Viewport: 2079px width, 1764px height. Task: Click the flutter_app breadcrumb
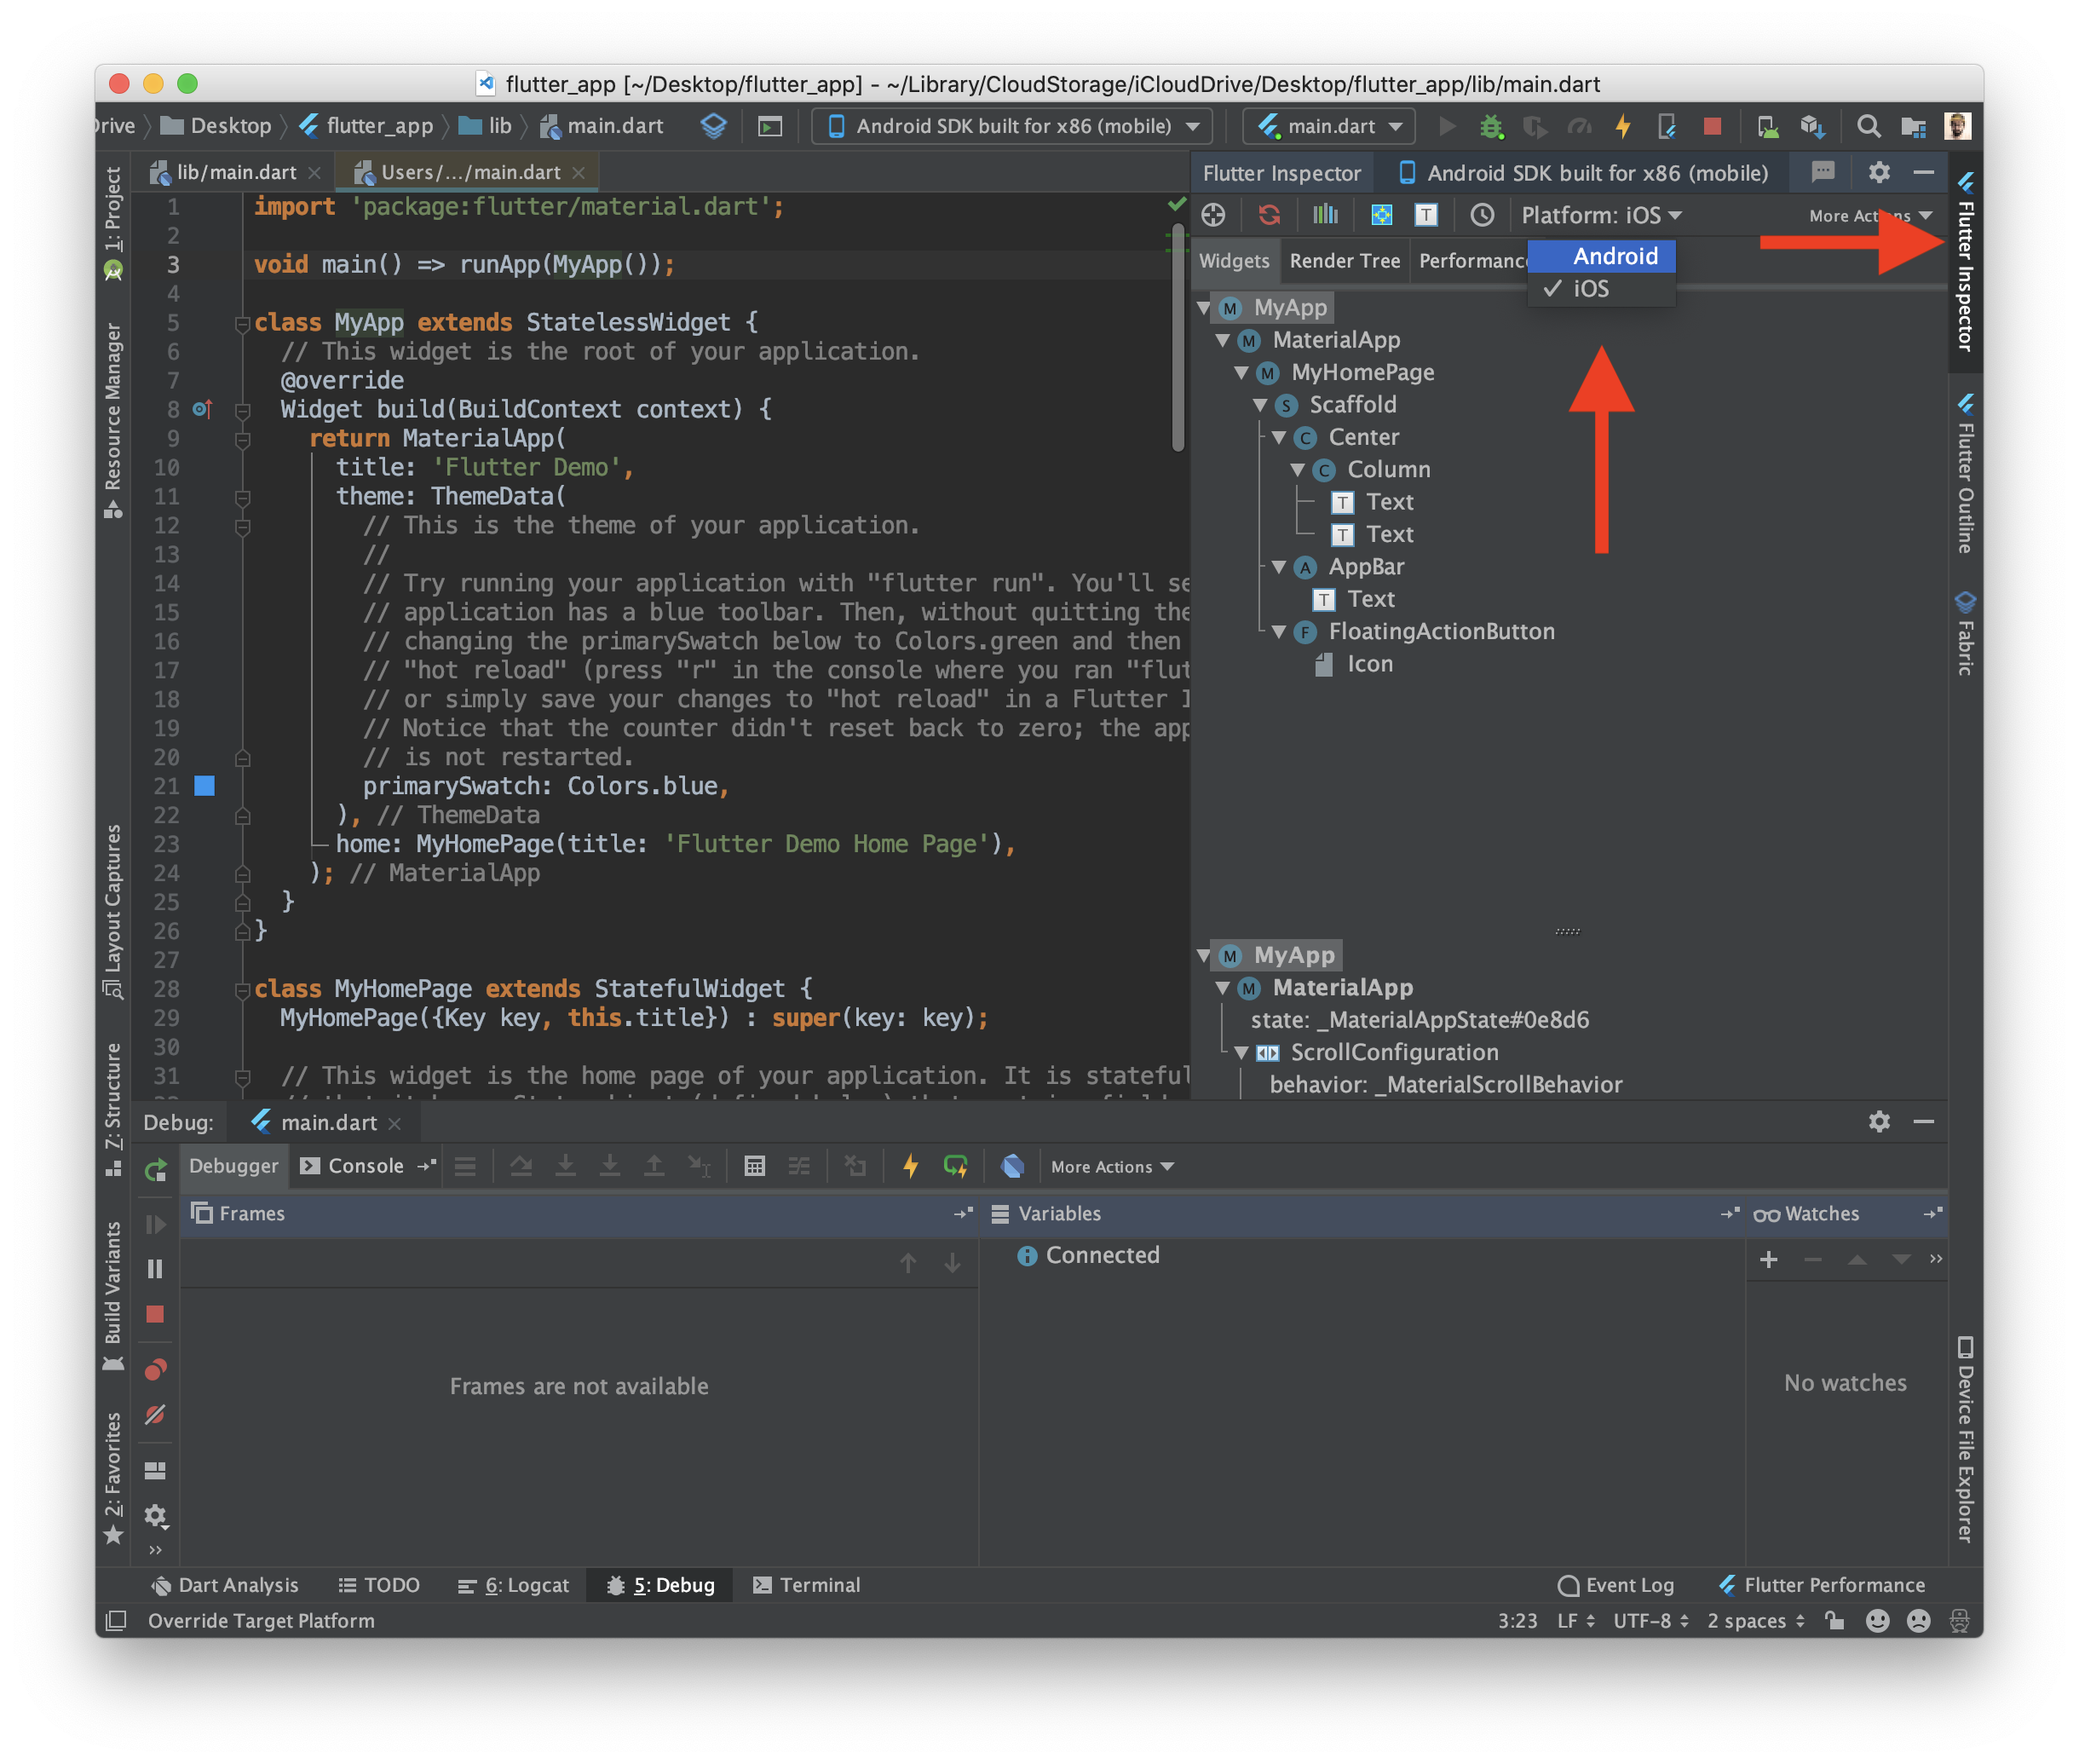[367, 127]
